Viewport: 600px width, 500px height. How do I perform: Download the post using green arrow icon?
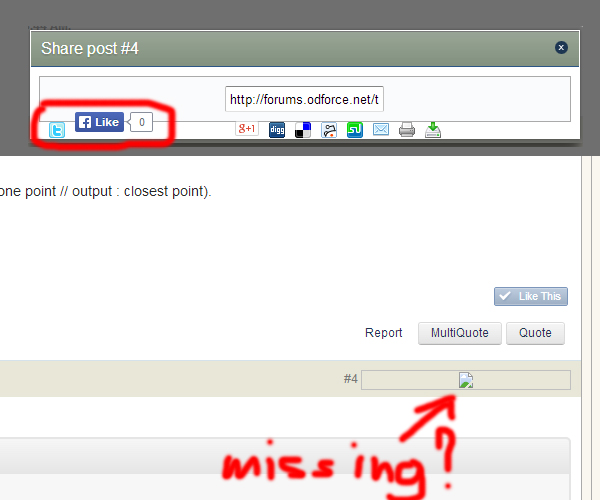(x=433, y=130)
